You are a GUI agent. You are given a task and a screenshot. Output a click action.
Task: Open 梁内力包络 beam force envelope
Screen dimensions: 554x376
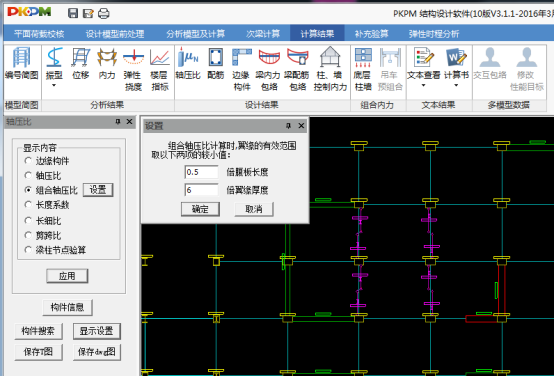point(269,69)
